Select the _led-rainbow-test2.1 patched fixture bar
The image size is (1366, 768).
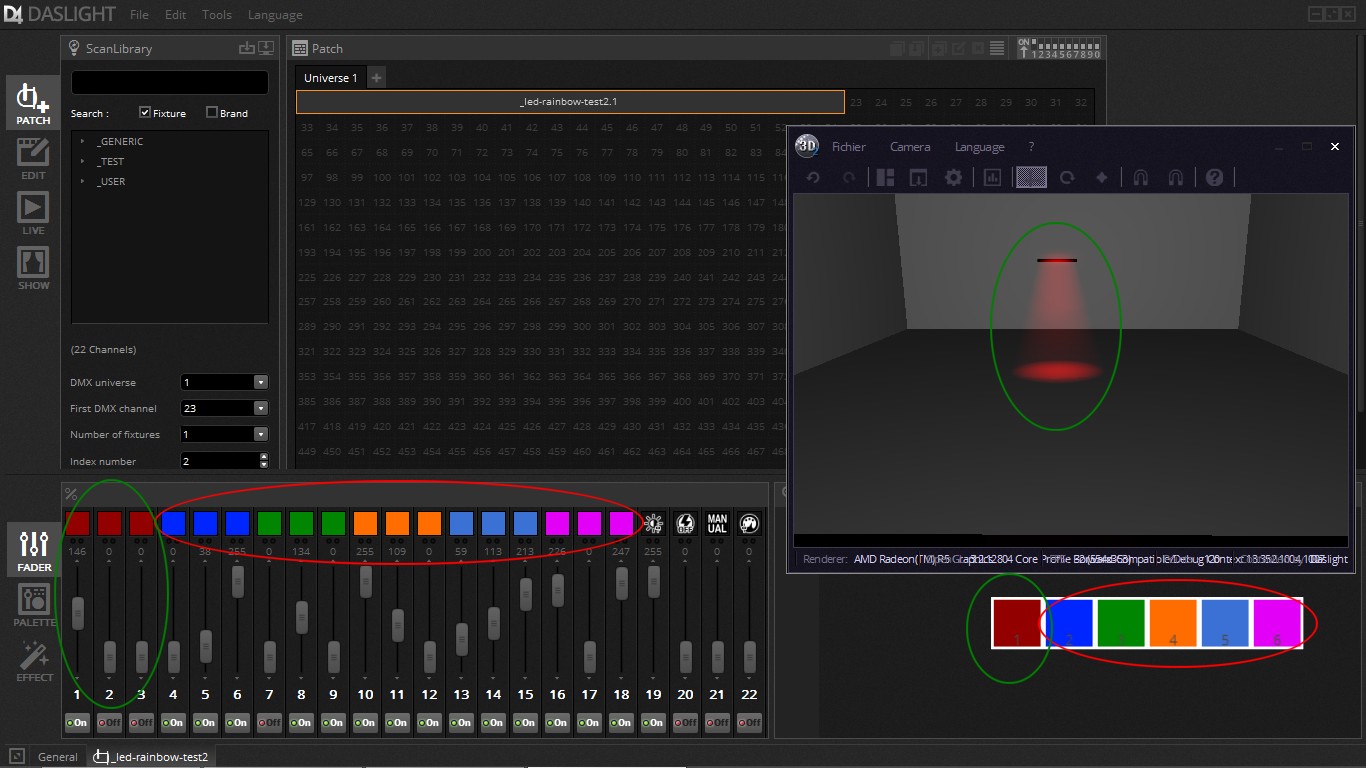click(x=570, y=102)
